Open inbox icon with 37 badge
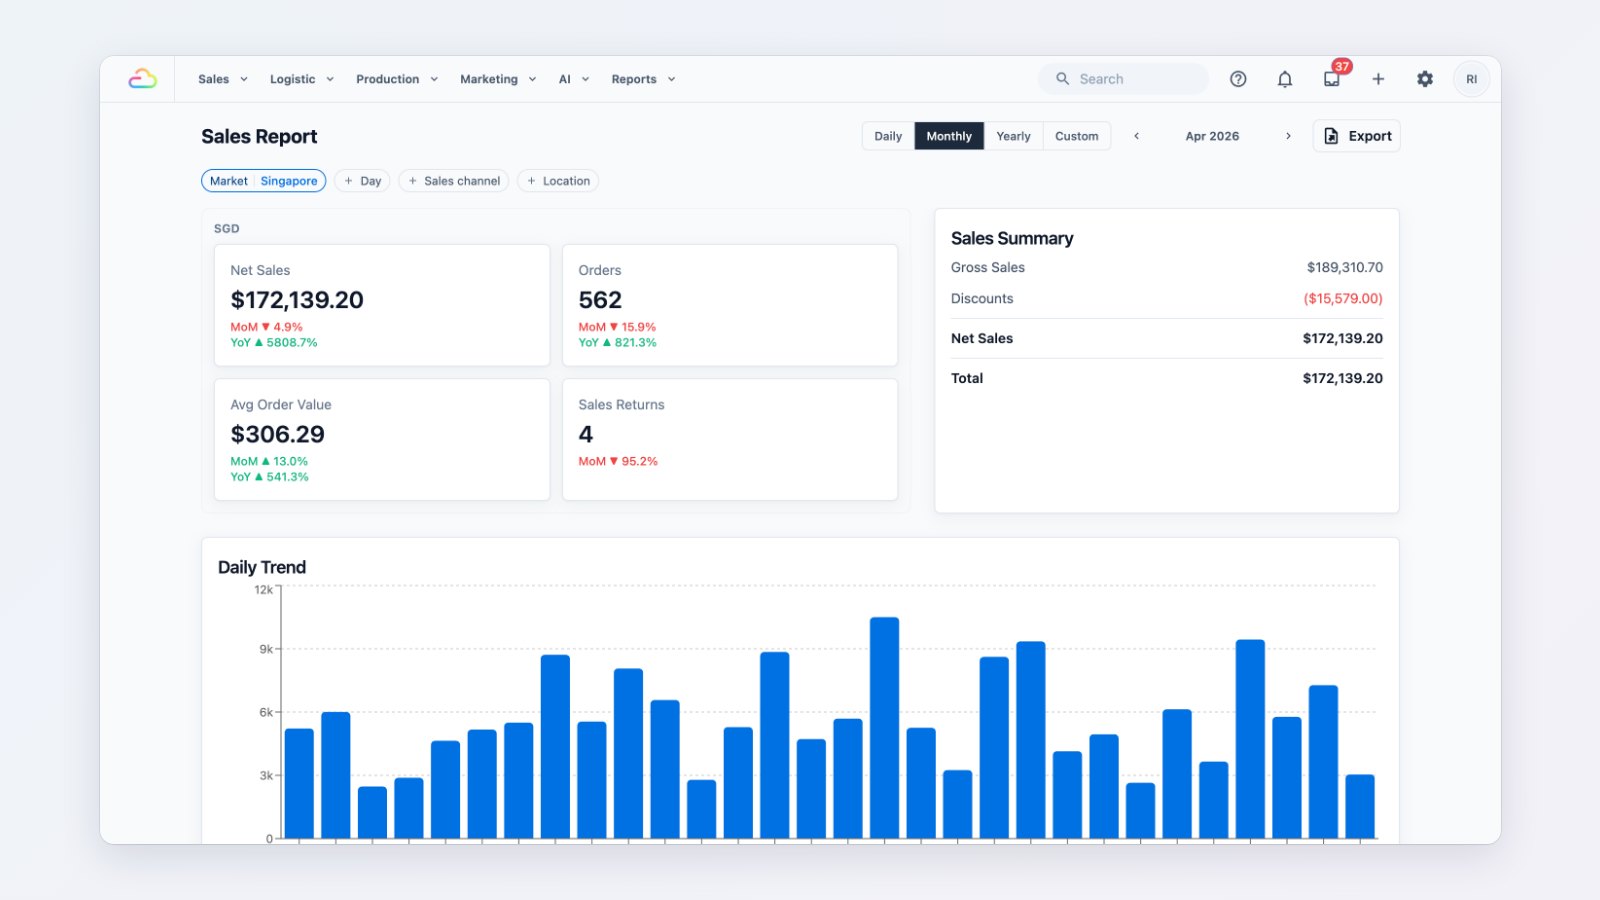Screen dimensions: 1600x900 point(1332,79)
